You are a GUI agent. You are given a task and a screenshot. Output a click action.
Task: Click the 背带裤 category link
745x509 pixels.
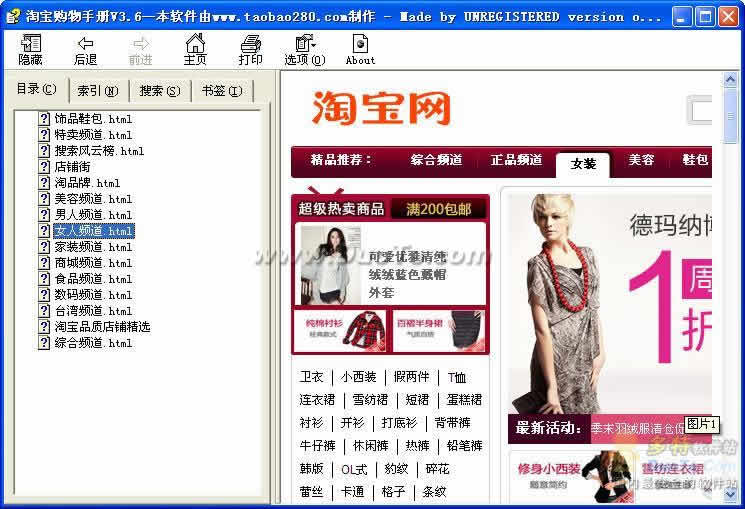[x=453, y=423]
